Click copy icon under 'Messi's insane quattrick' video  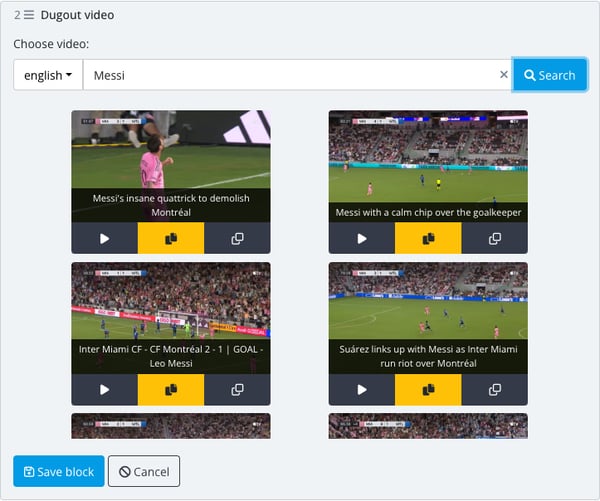tap(237, 238)
